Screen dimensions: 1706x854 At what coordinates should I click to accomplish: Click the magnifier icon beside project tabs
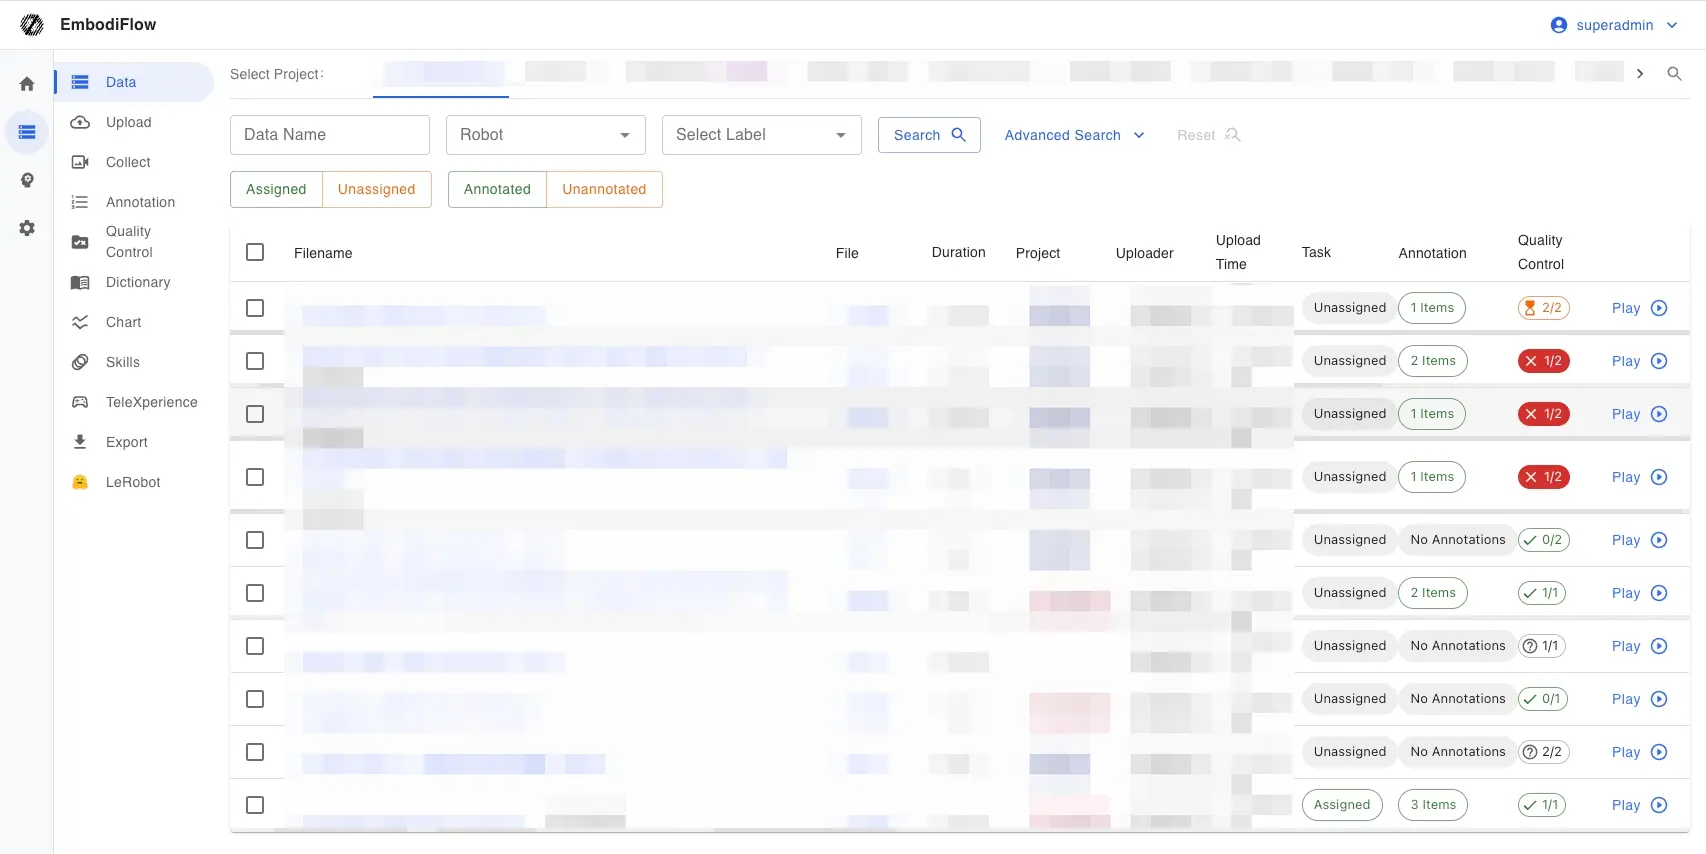[x=1674, y=74]
